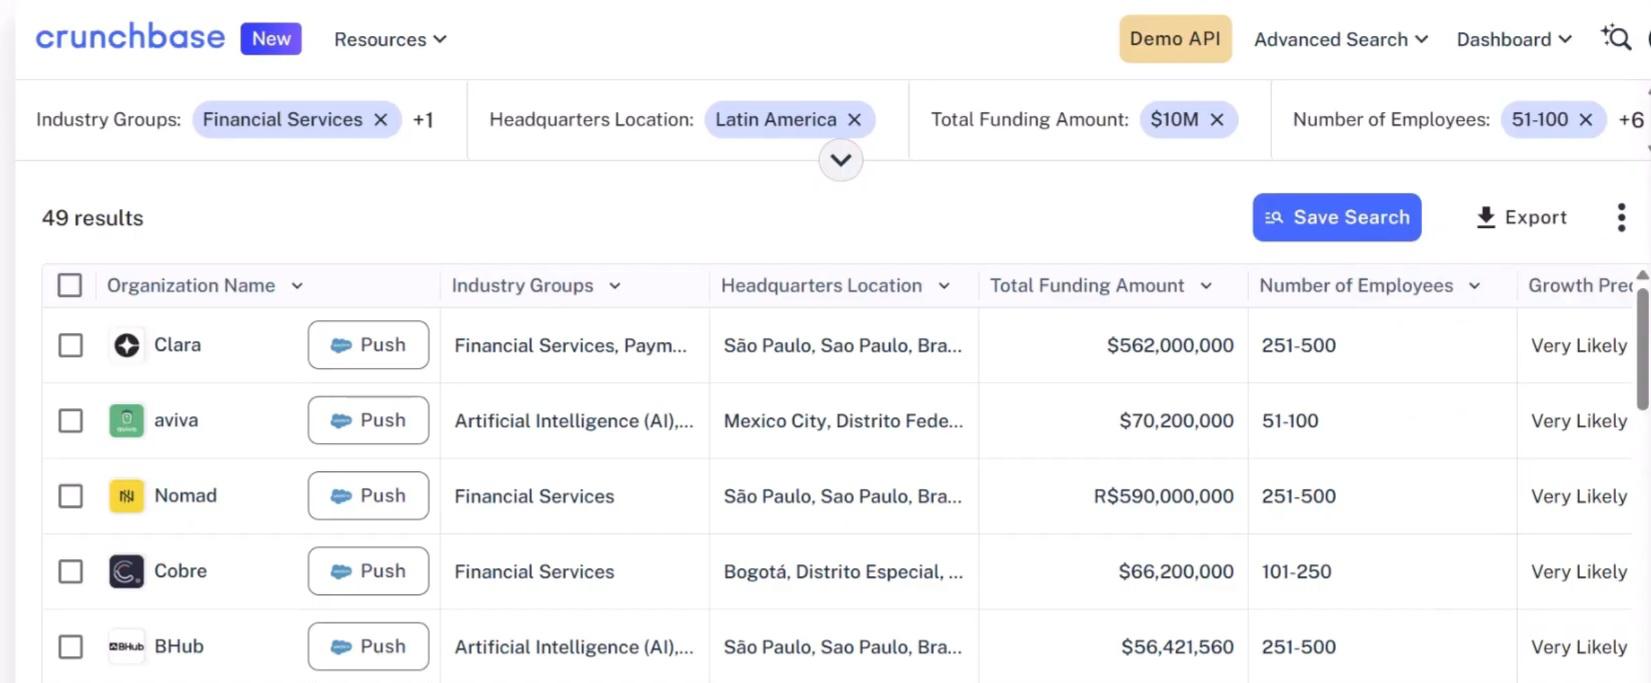1651x683 pixels.
Task: Click the Growth Prediction column header
Action: coord(1580,286)
